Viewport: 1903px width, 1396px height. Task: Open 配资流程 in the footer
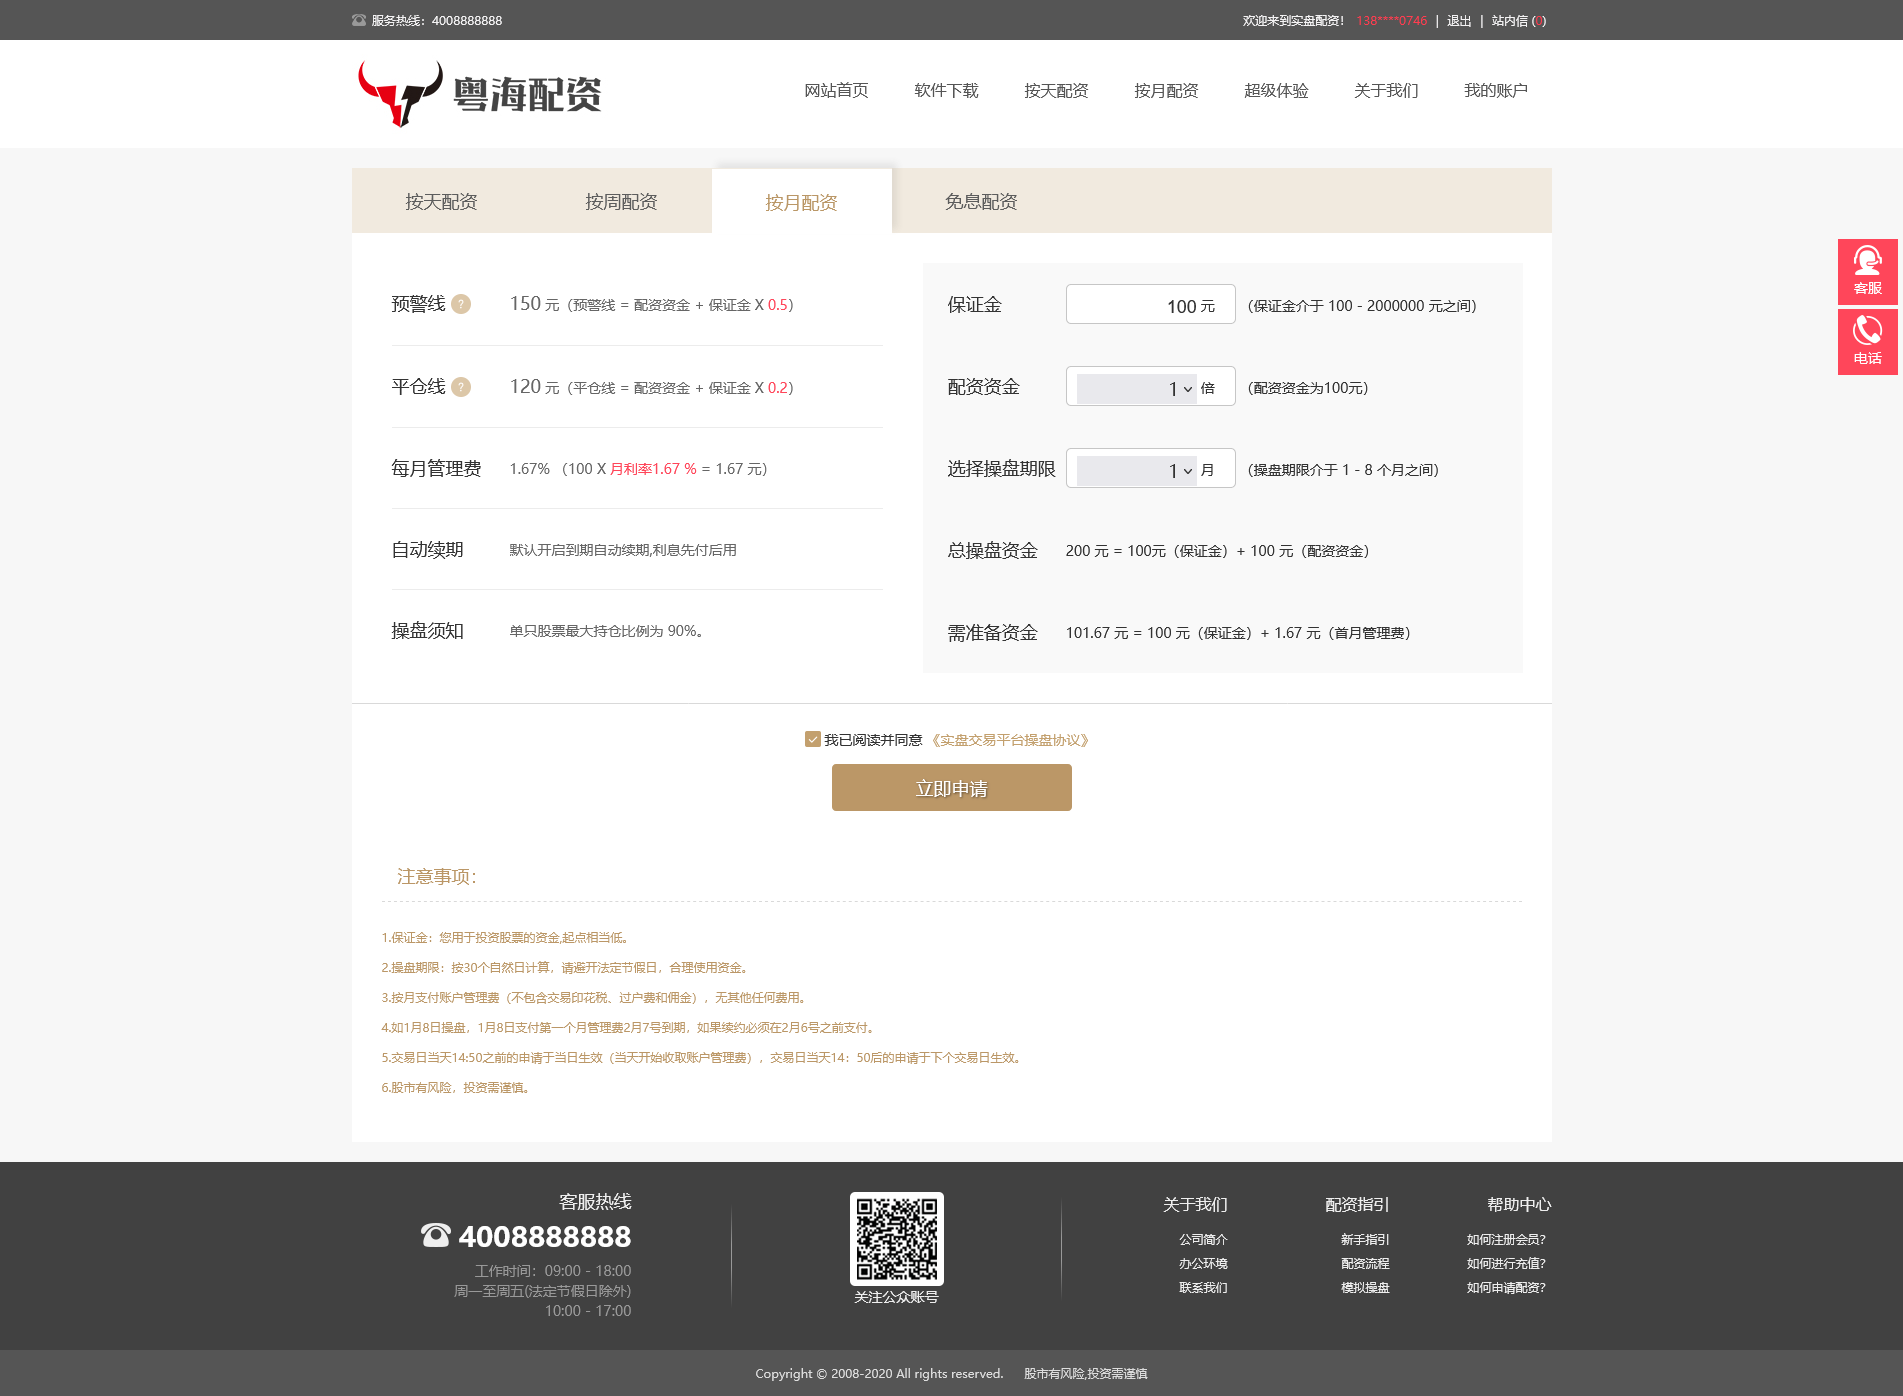point(1365,1263)
